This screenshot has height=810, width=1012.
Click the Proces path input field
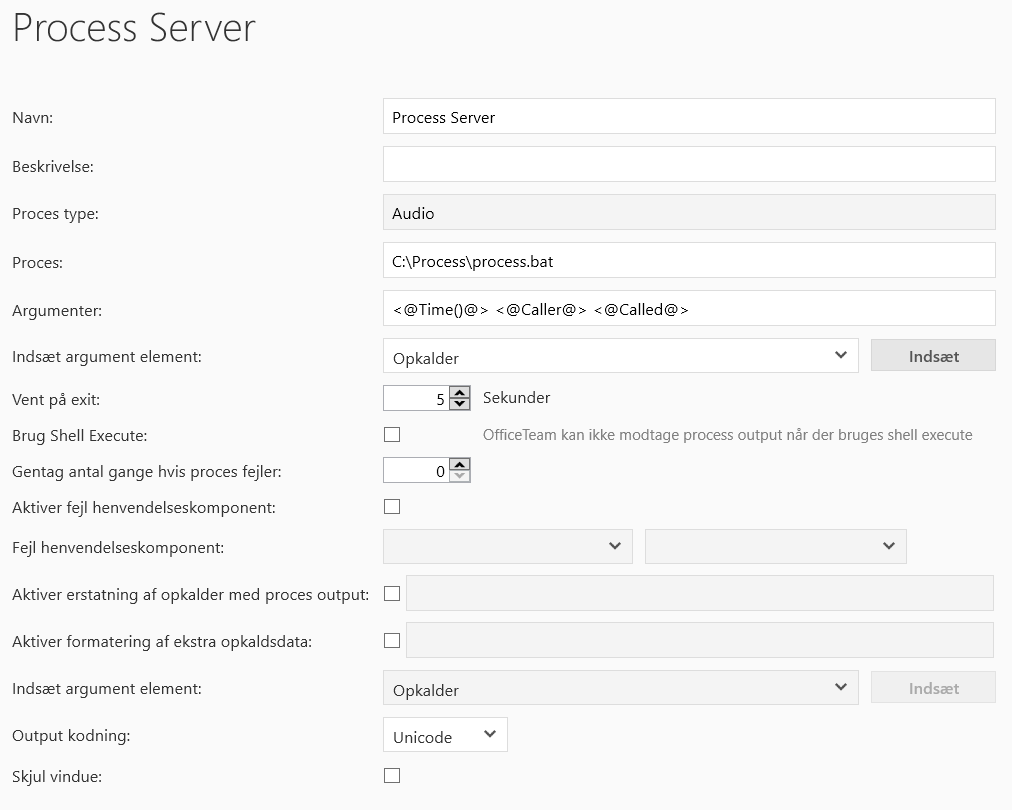[x=689, y=261]
